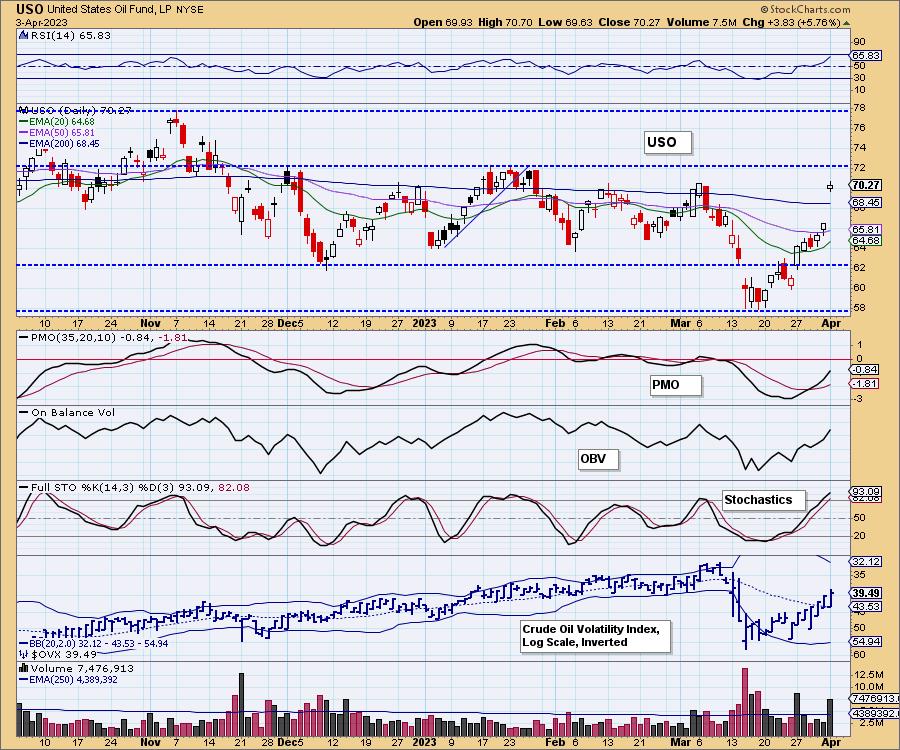Click the 'EMA(50) 65.81' legend entry
This screenshot has height=750, width=900.
tap(57, 133)
